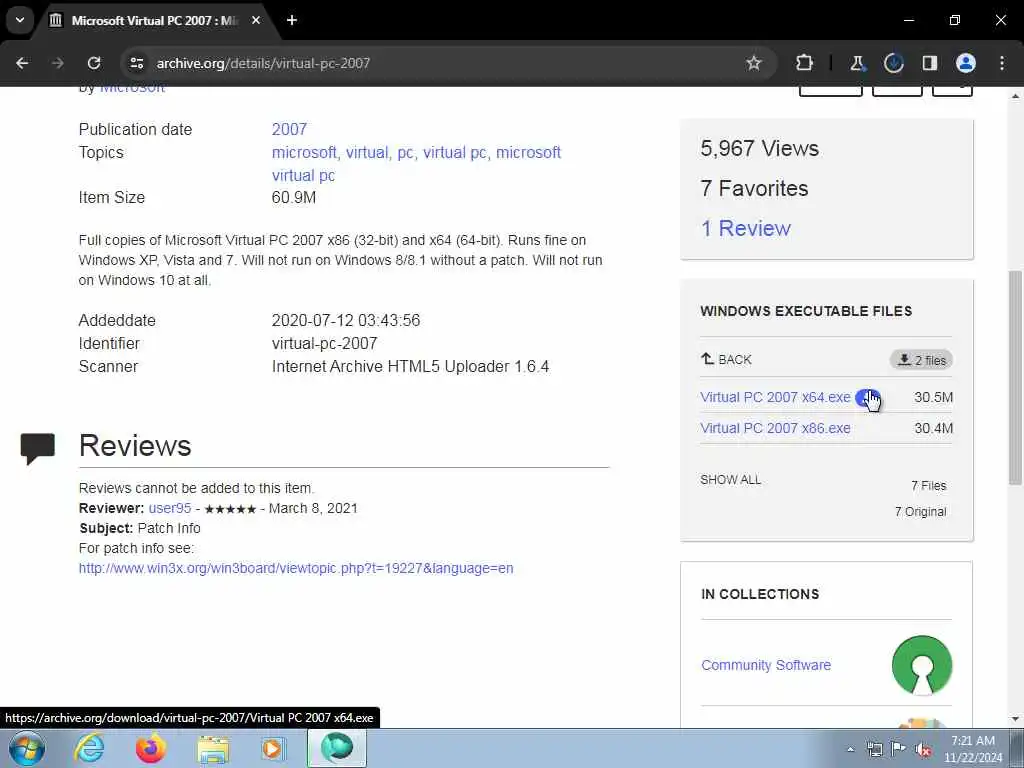Click the 60.9M item size value
1024x768 pixels.
click(294, 197)
